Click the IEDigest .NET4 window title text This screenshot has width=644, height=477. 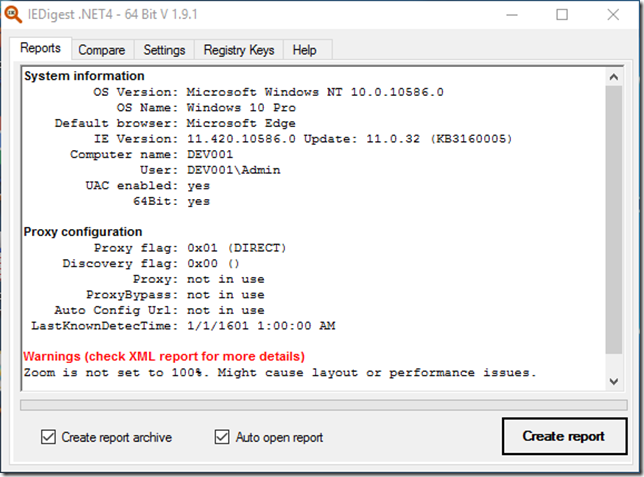[113, 14]
